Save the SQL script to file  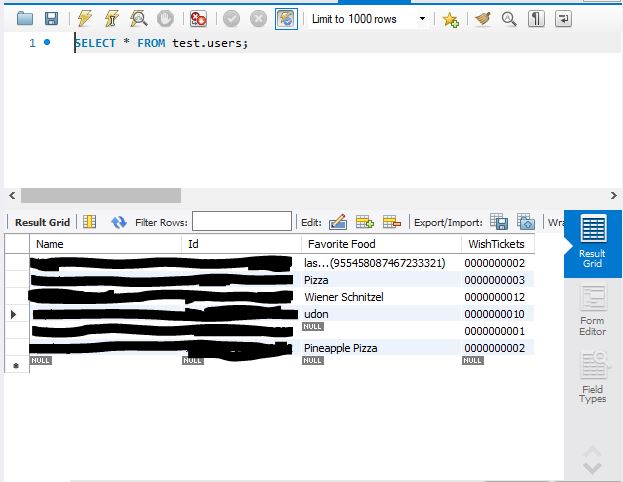point(51,19)
